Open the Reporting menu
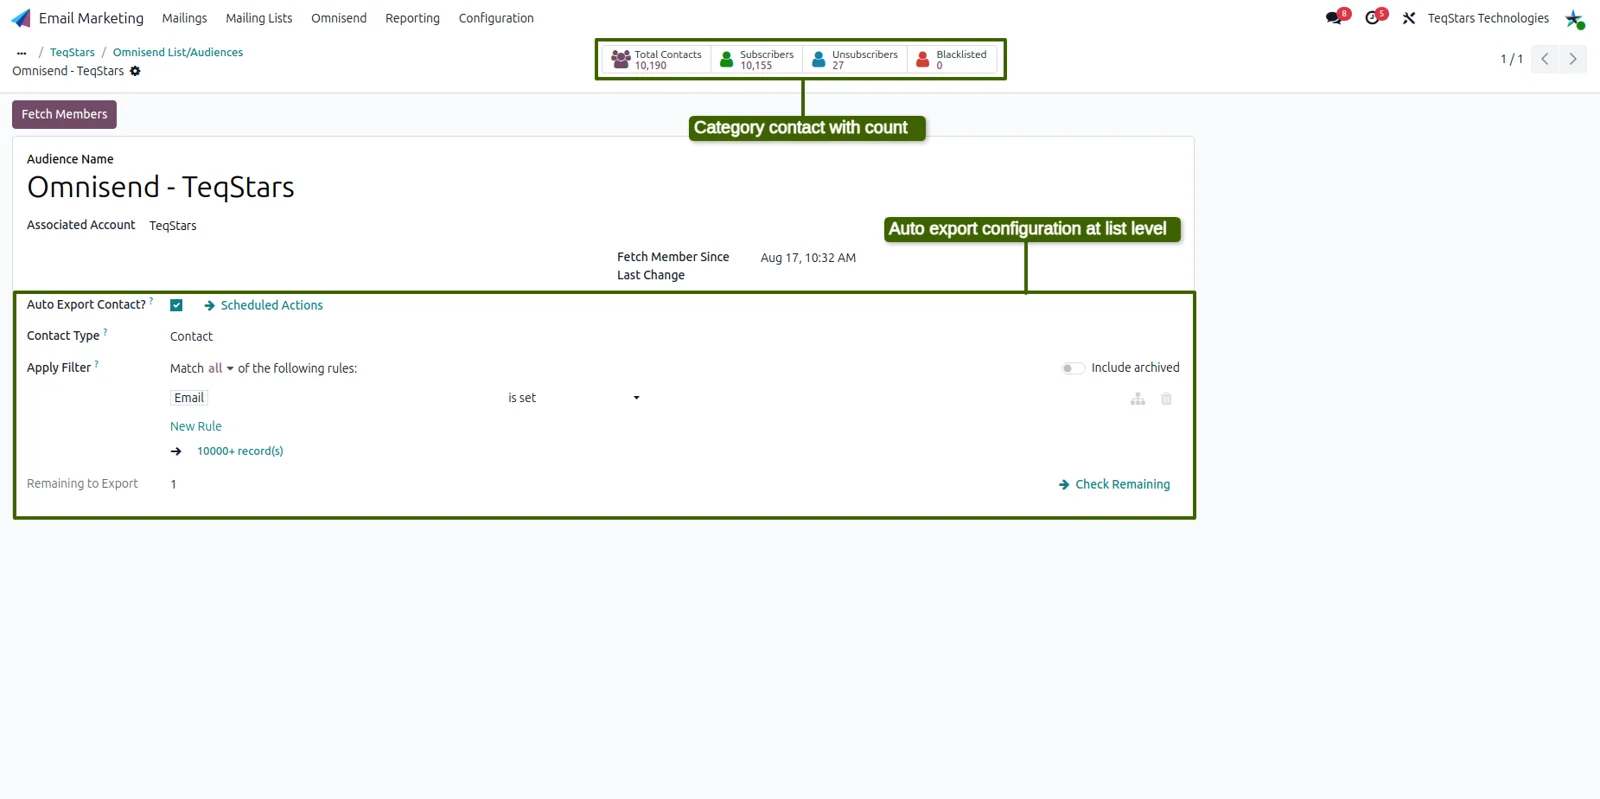 click(412, 18)
